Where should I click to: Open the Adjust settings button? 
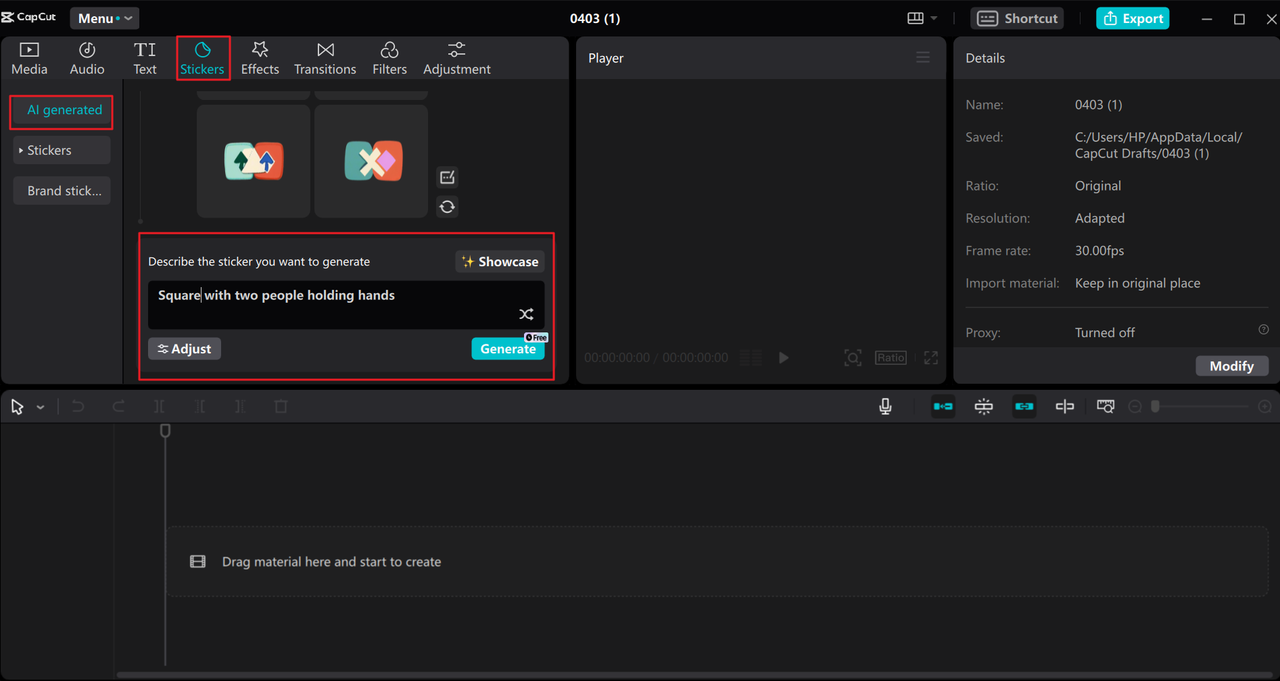(185, 348)
